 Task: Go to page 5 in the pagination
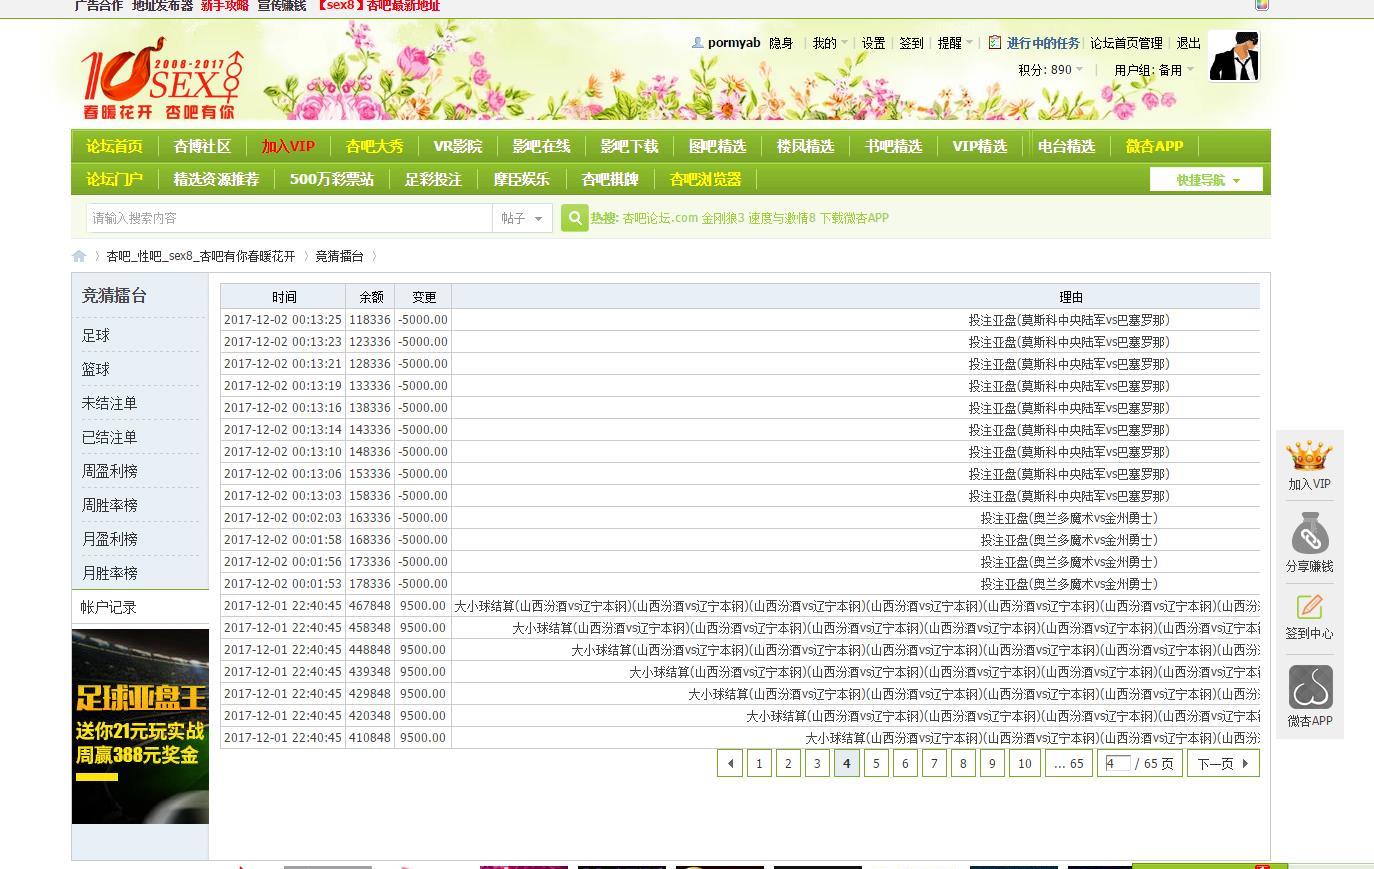pos(876,763)
